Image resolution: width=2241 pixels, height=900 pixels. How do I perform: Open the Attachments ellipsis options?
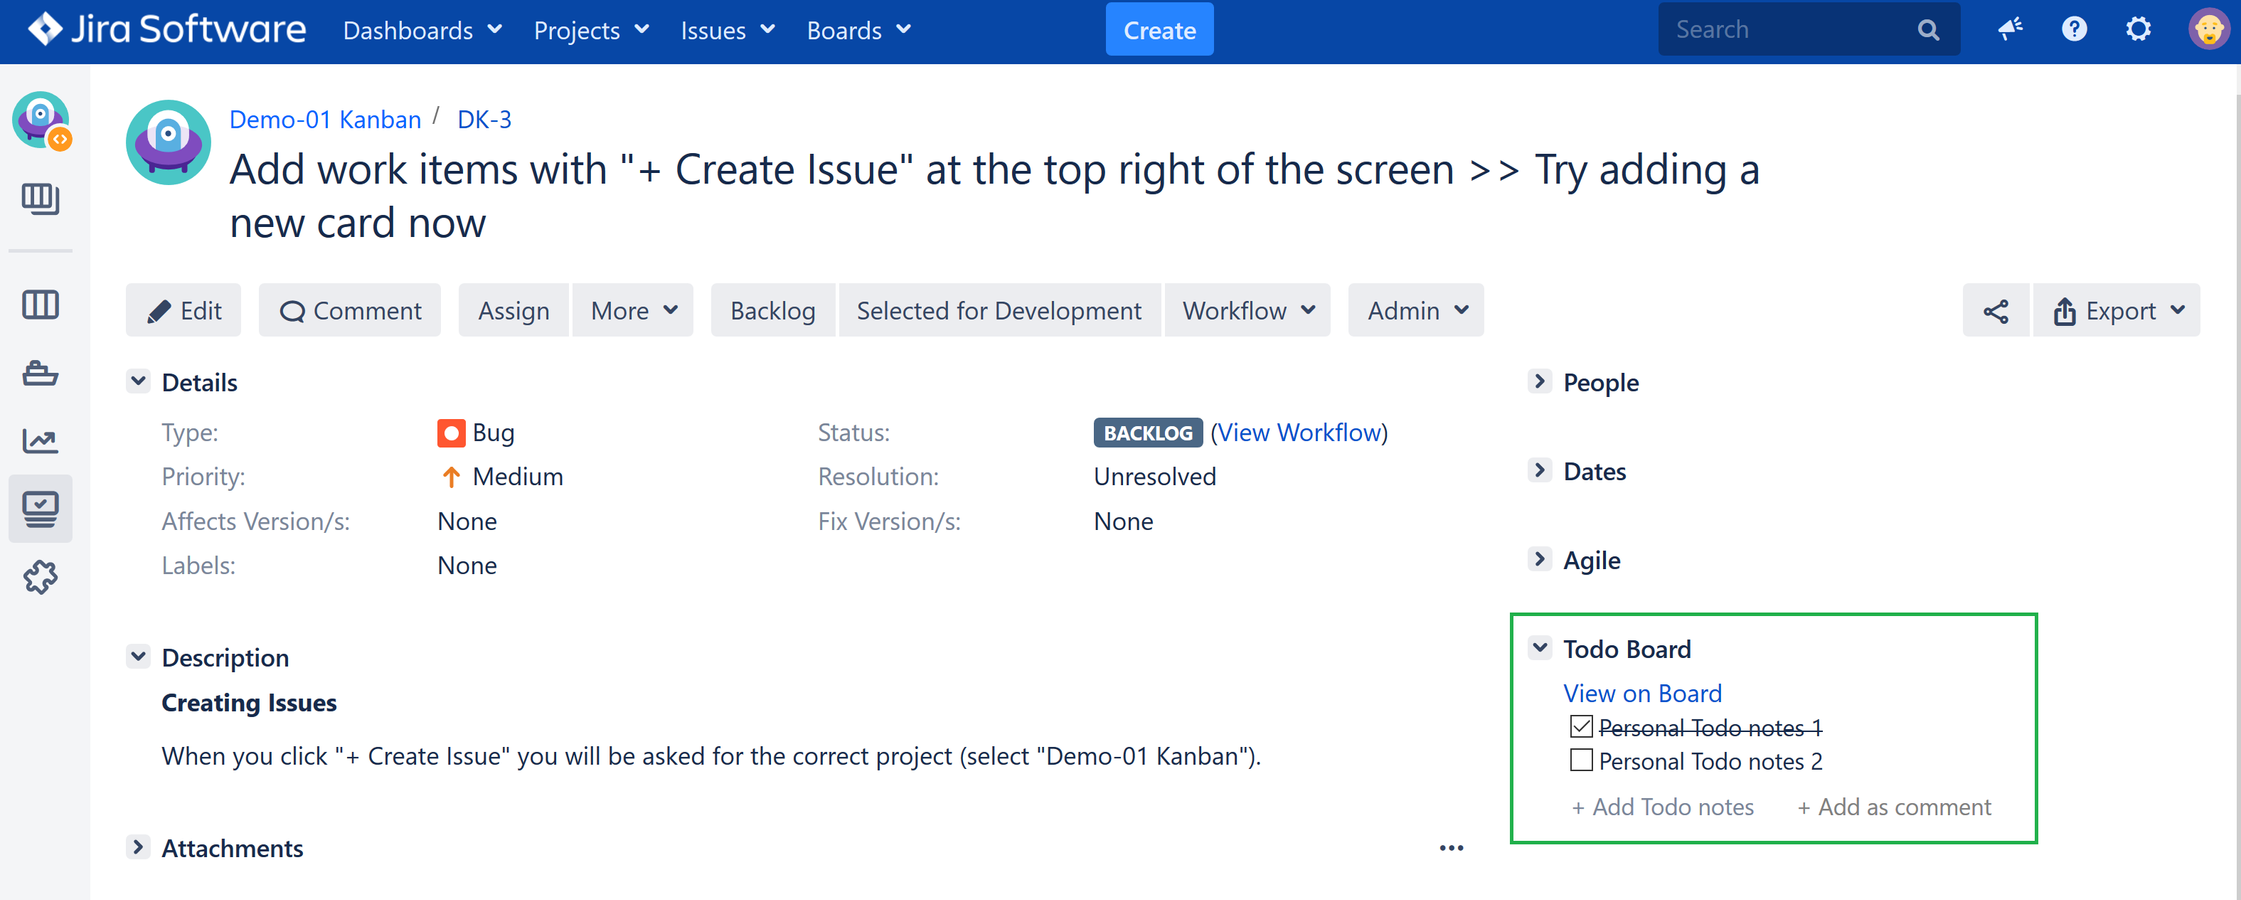1451,848
